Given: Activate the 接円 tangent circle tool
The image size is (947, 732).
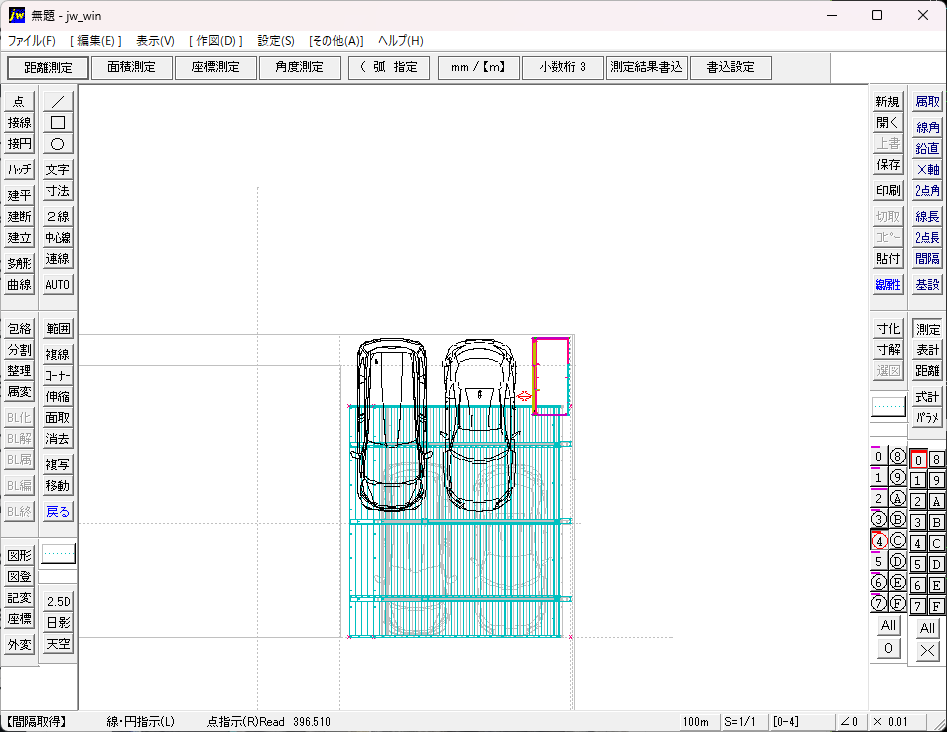Looking at the screenshot, I should click(x=19, y=144).
